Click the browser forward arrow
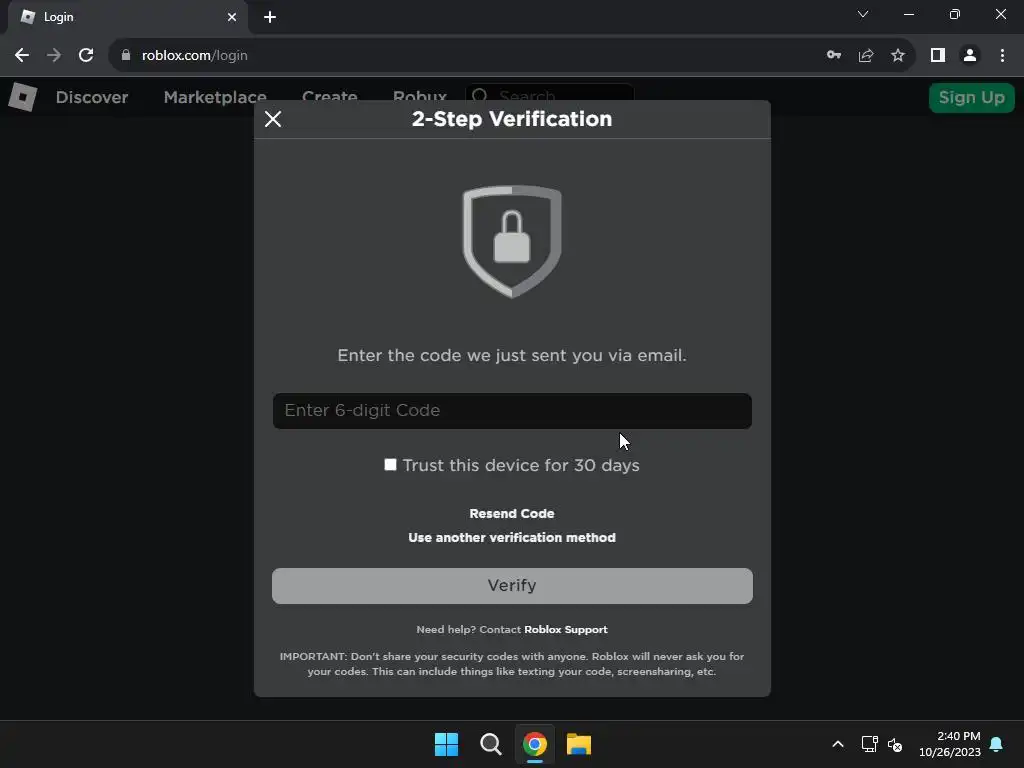Screen dimensions: 1024x768 pyautogui.click(x=54, y=56)
